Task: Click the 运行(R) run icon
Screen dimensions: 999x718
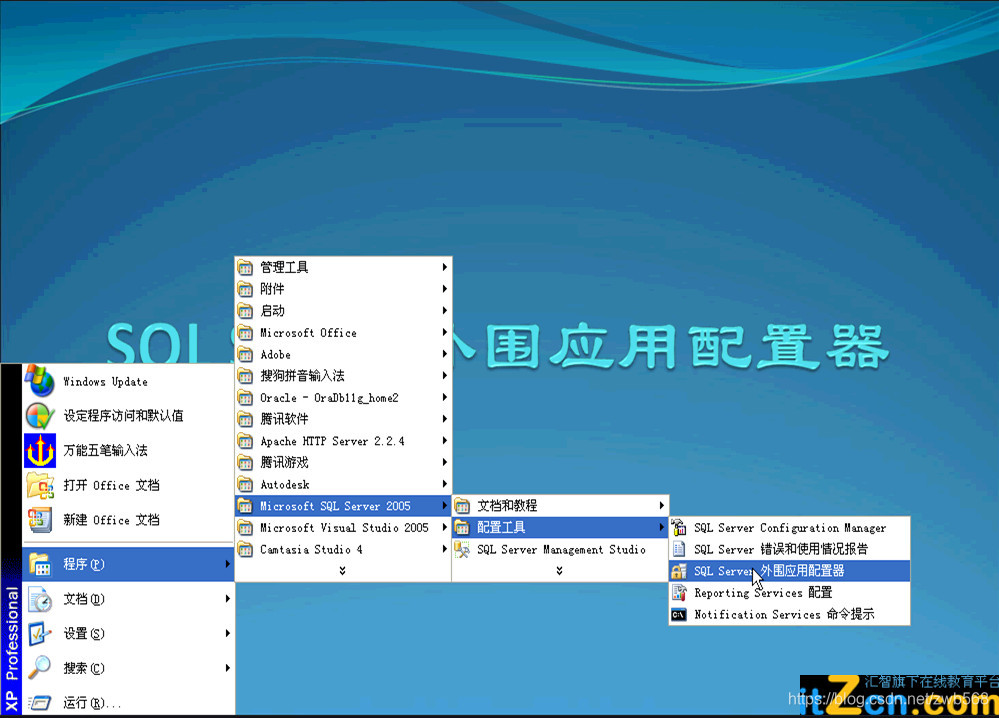Action: click(x=40, y=703)
